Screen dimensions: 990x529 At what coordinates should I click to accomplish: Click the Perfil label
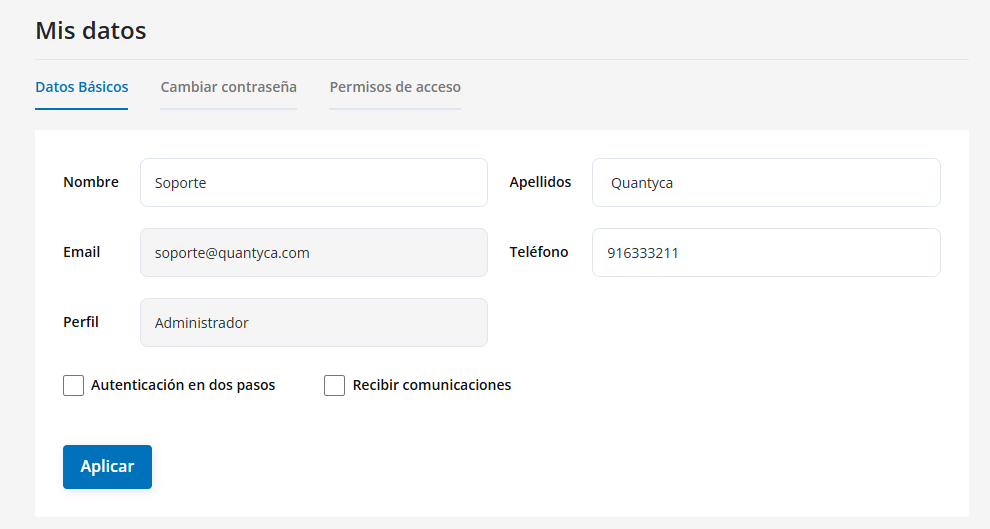coord(81,322)
